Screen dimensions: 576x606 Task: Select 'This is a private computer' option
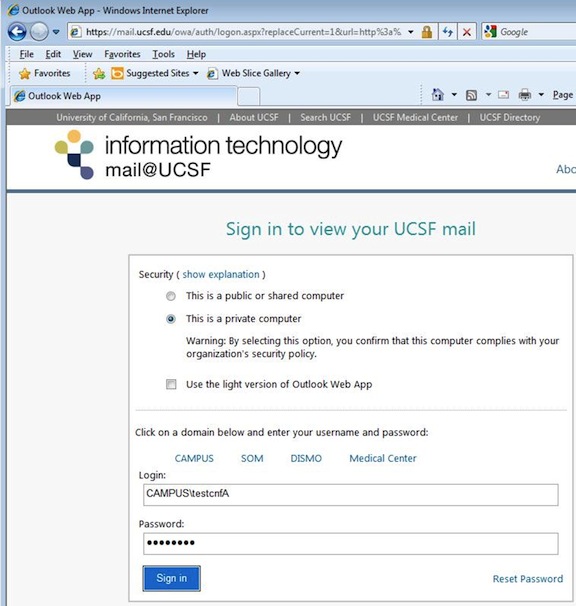pyautogui.click(x=170, y=319)
